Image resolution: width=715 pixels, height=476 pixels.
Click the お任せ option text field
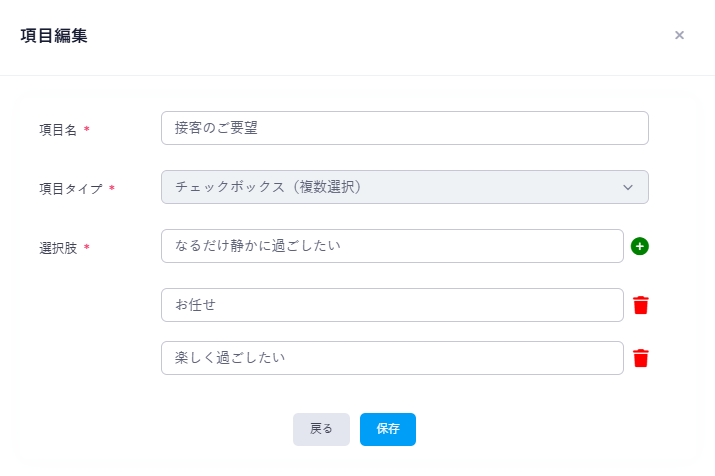(x=392, y=305)
